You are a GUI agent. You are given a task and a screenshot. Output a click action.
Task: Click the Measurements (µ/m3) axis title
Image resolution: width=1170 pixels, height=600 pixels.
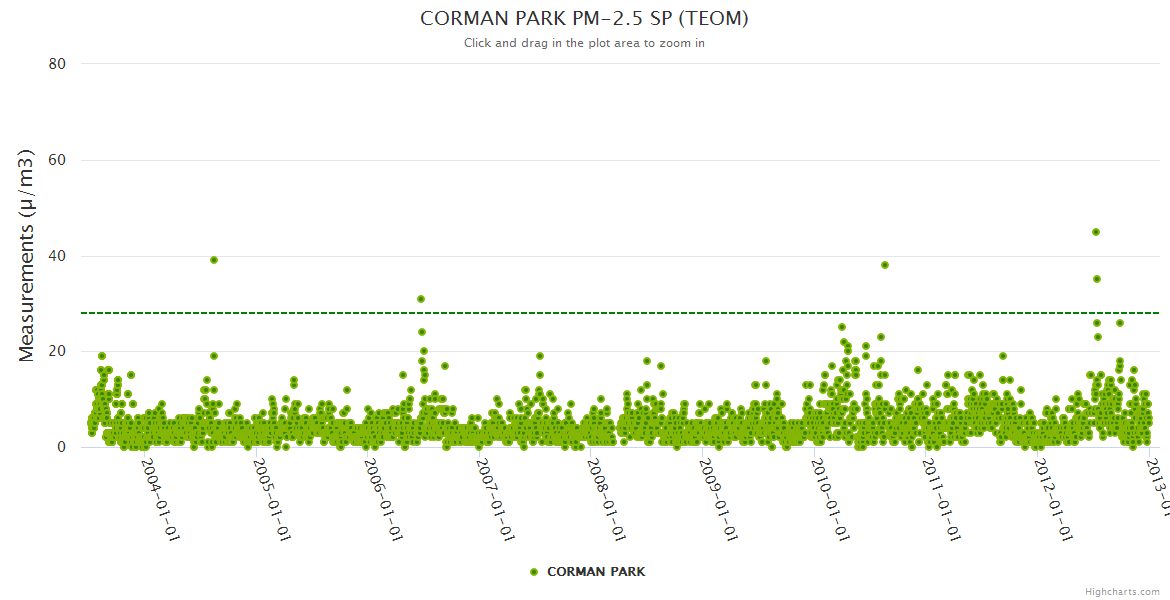pyautogui.click(x=27, y=255)
